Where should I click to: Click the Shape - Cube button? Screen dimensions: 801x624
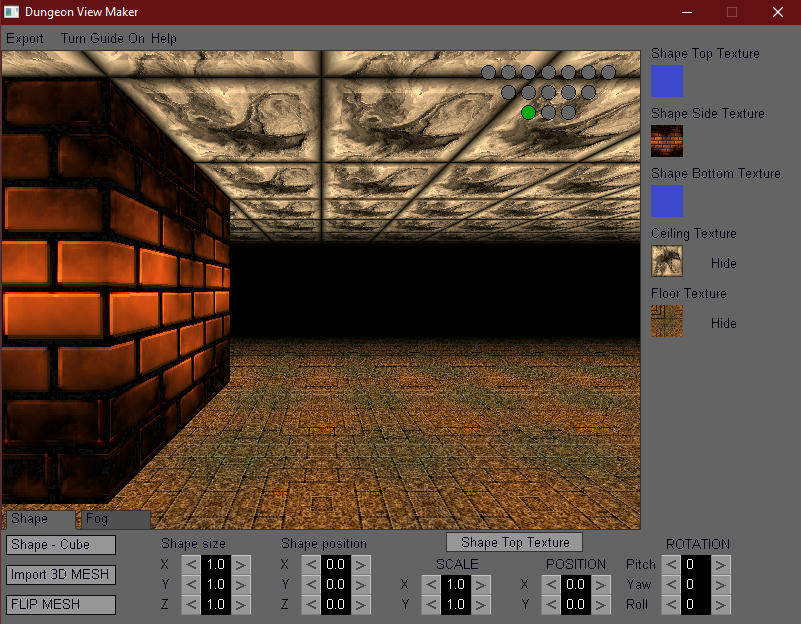tap(61, 544)
